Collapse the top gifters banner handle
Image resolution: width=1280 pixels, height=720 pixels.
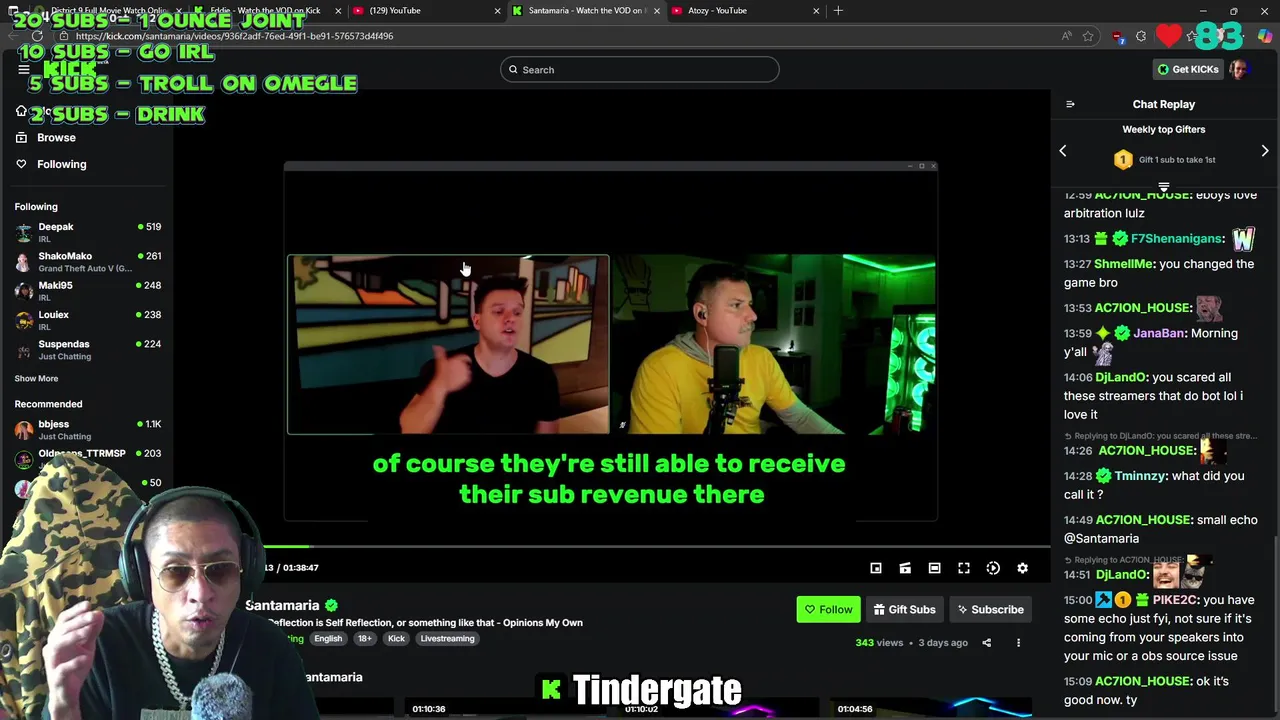pyautogui.click(x=1164, y=186)
